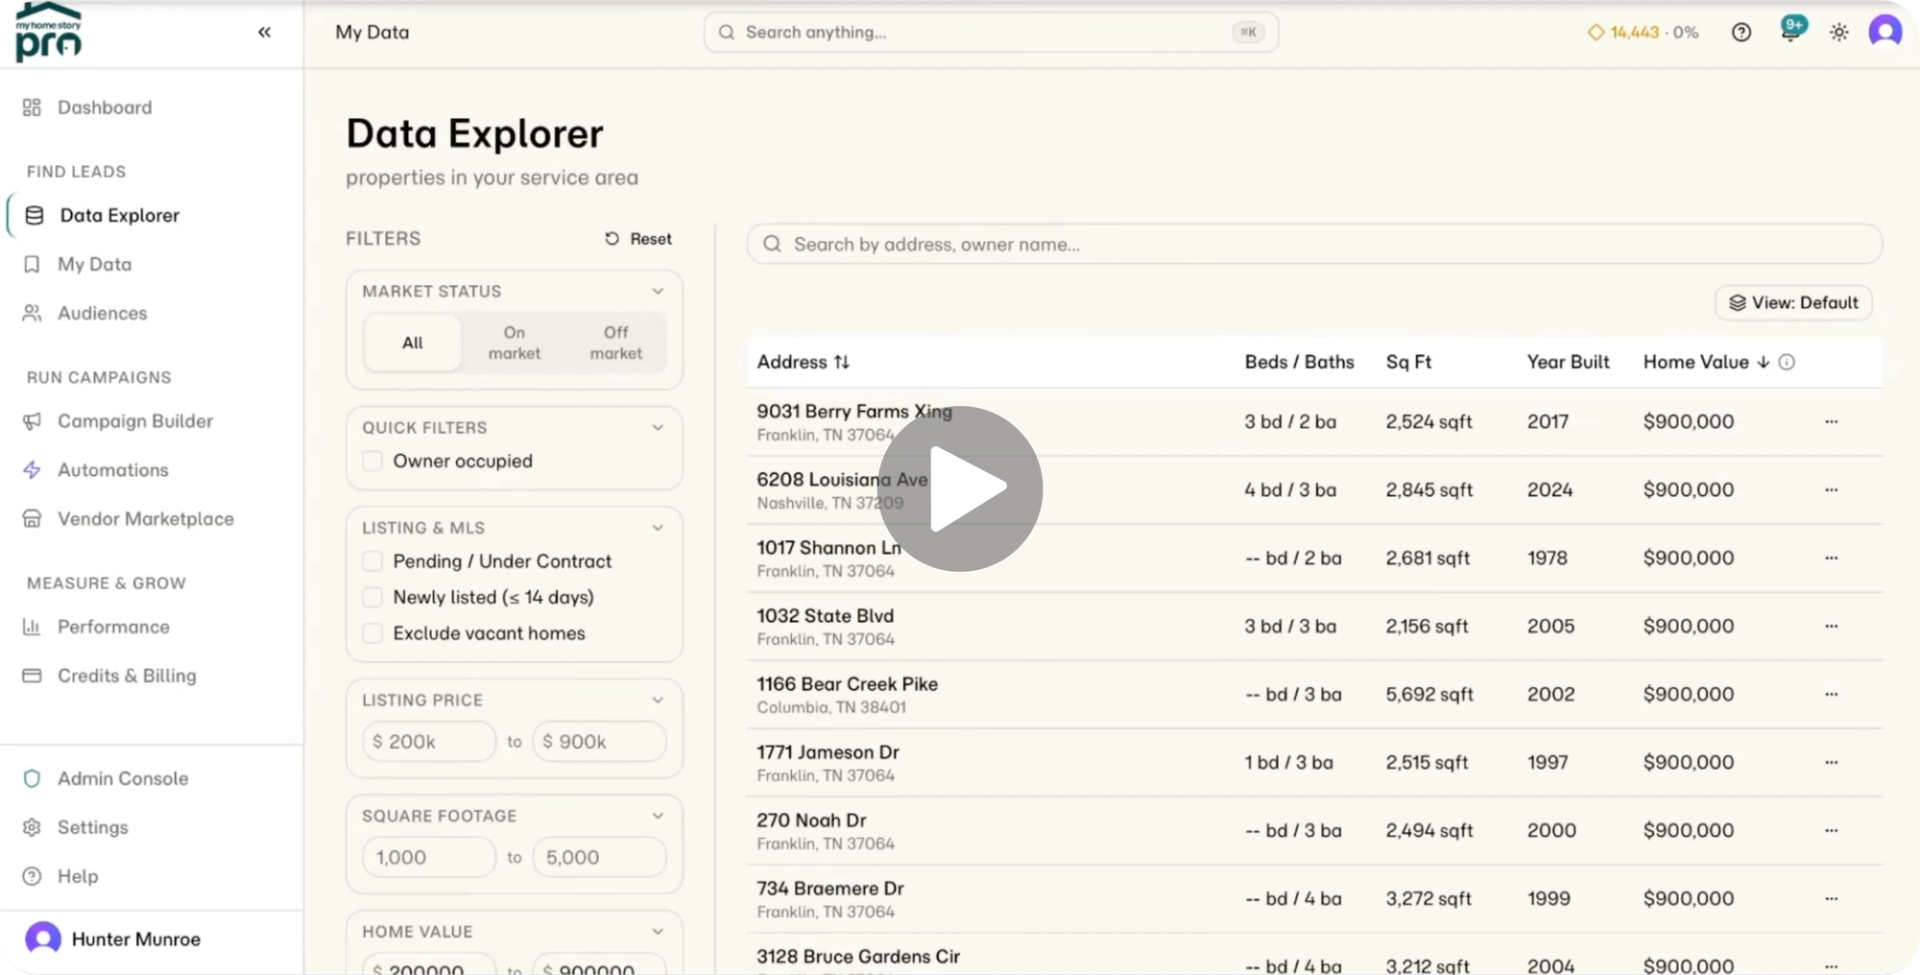Click the Credits & Billing card icon
Viewport: 1920px width, 975px height.
click(32, 676)
